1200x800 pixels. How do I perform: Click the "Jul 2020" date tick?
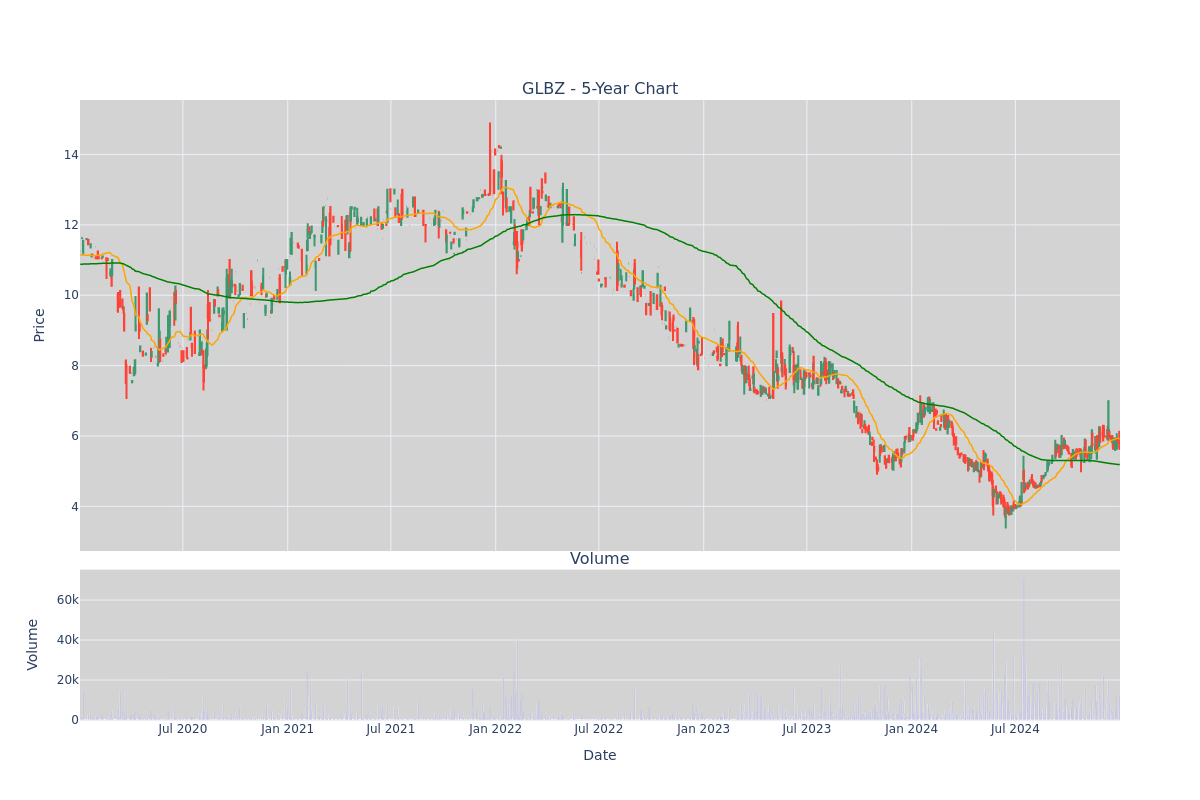(183, 729)
